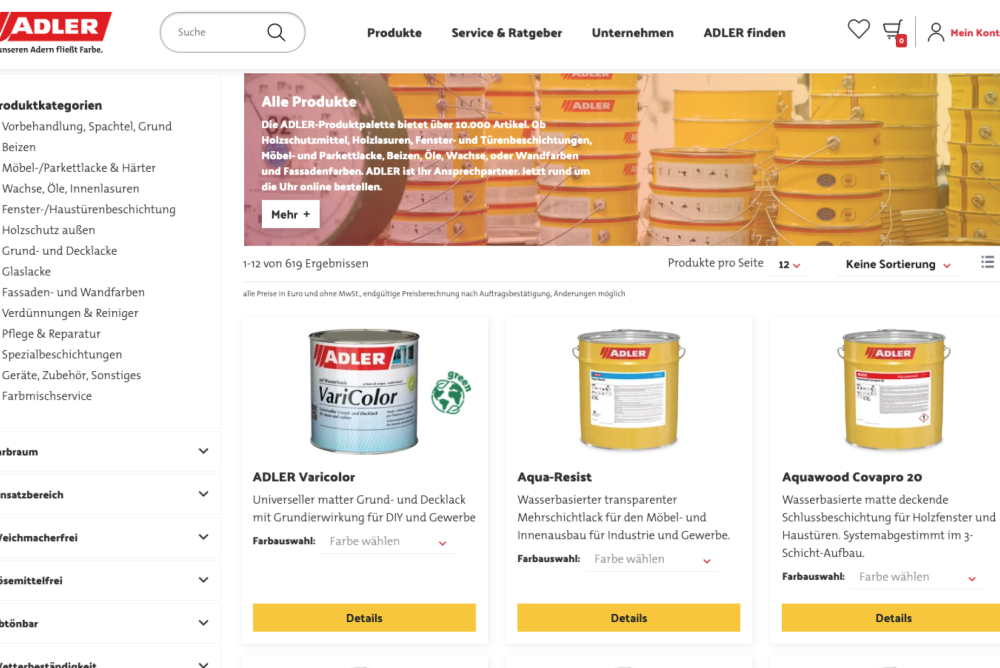The height and width of the screenshot is (668, 1000).
Task: Open Service & Ratgeber menu
Action: point(506,33)
